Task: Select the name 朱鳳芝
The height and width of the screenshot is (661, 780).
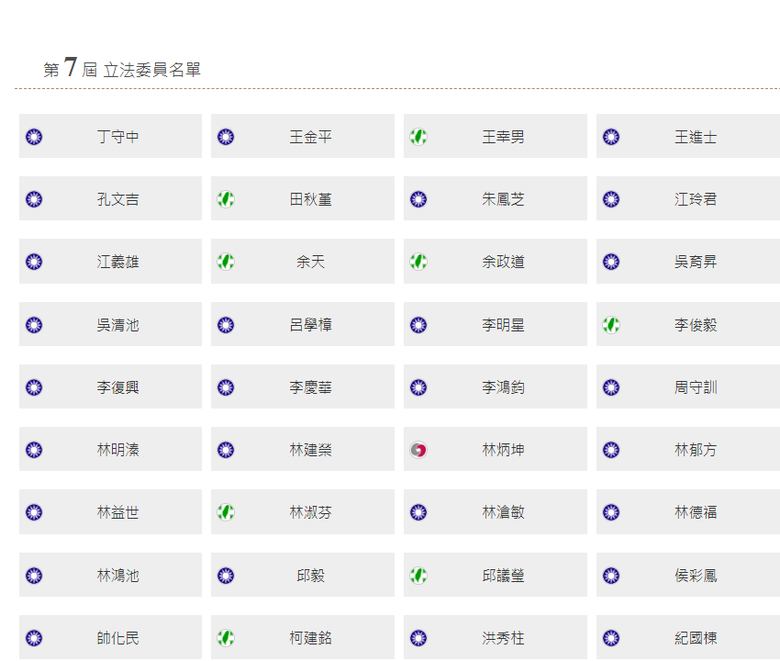Action: [503, 199]
